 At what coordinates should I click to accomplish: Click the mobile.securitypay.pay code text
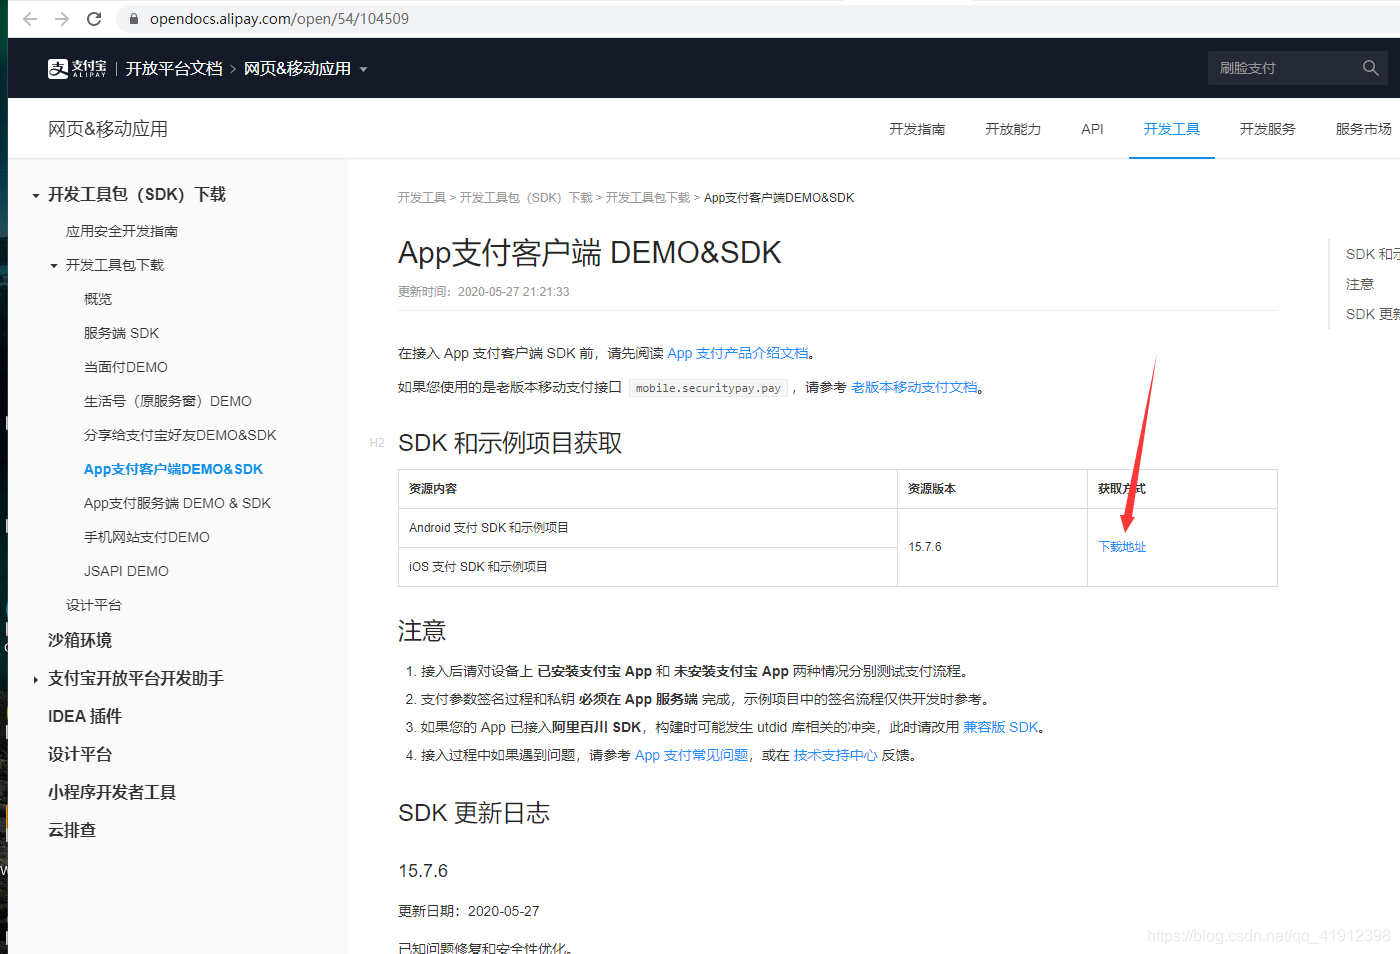pos(708,388)
